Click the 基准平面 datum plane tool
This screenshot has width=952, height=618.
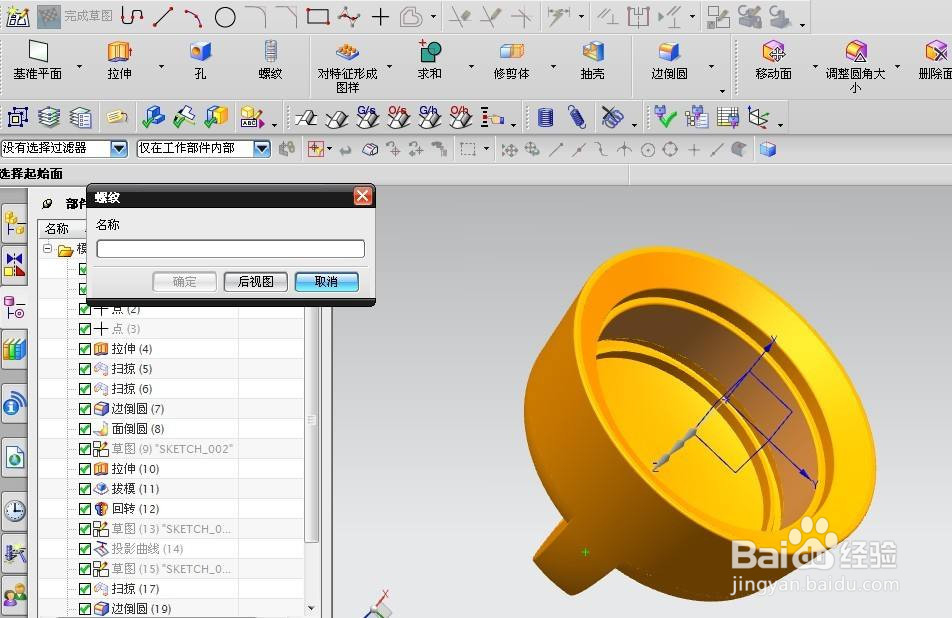click(38, 60)
